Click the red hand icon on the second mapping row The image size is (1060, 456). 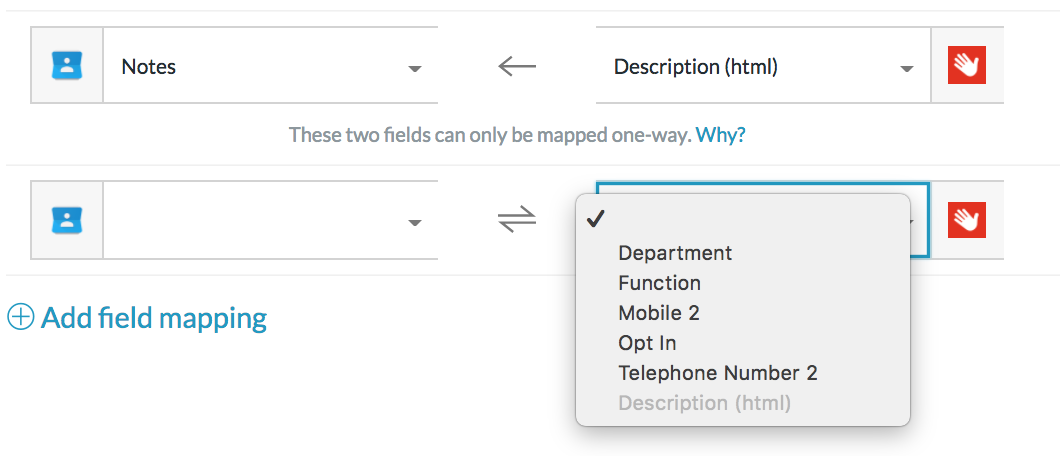967,220
